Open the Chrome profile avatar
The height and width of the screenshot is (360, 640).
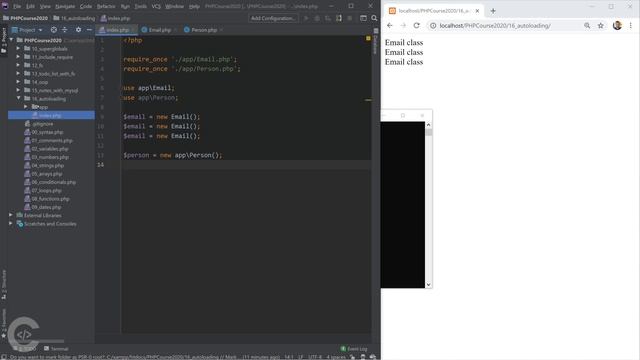617,26
